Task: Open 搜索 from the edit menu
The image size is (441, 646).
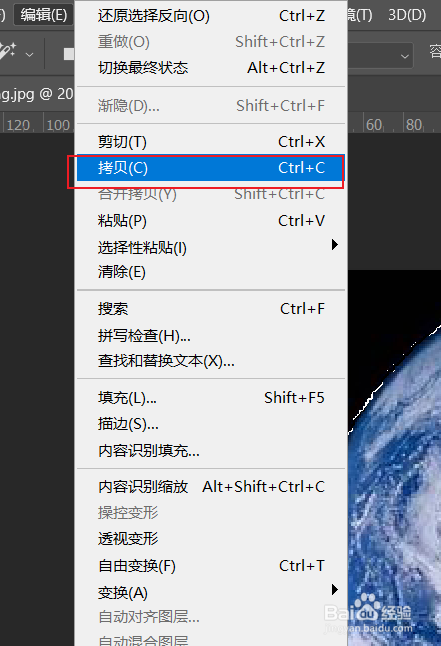Action: pyautogui.click(x=211, y=309)
